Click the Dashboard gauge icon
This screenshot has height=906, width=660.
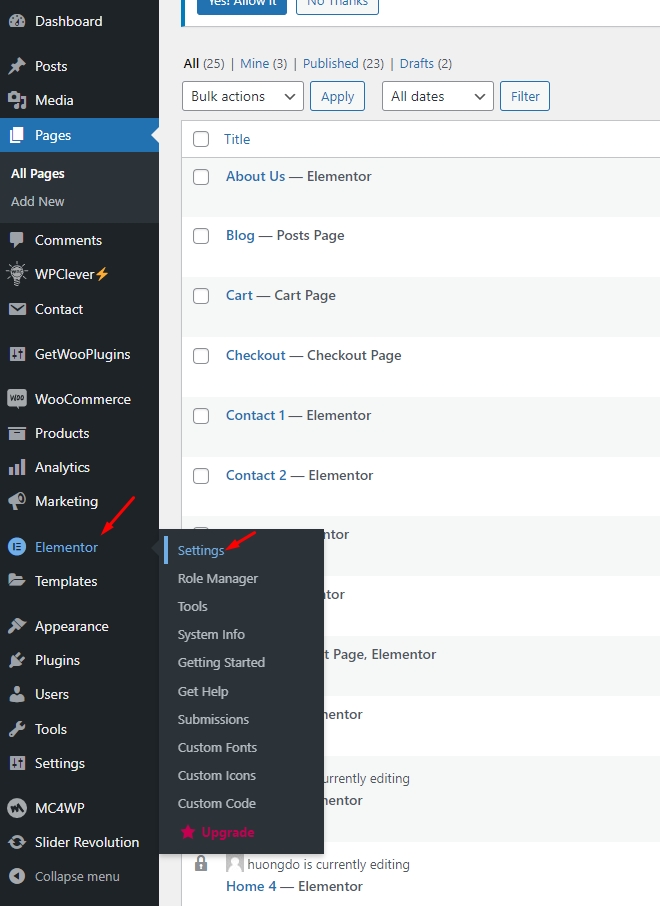pos(17,21)
